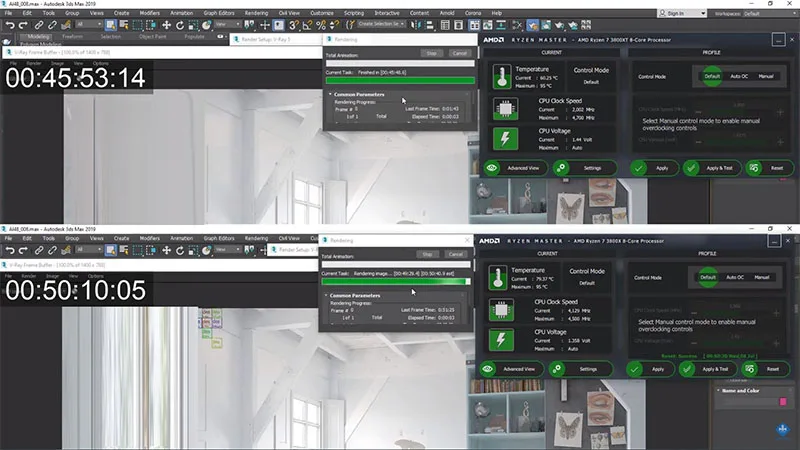This screenshot has height=450, width=800.
Task: Open the Sign In dropdown
Action: click(x=682, y=13)
